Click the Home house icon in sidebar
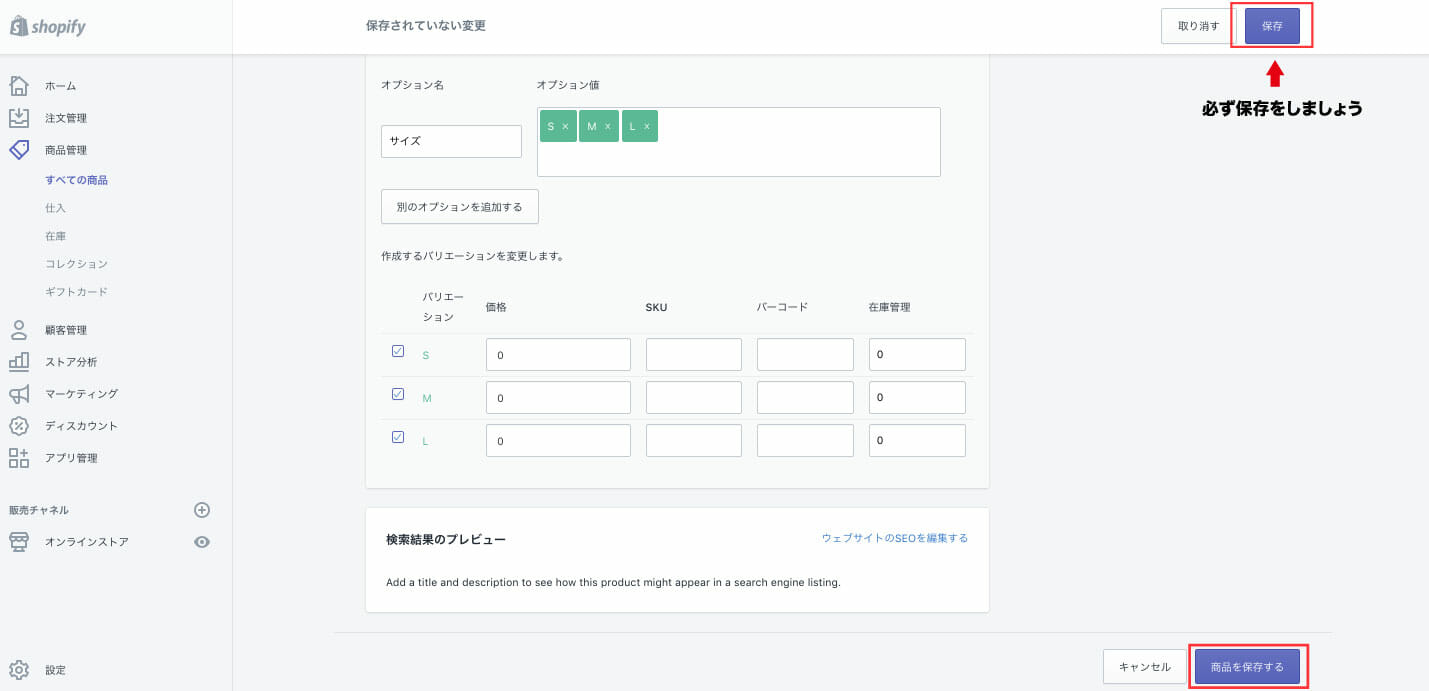The width and height of the screenshot is (1429, 691). pyautogui.click(x=19, y=86)
